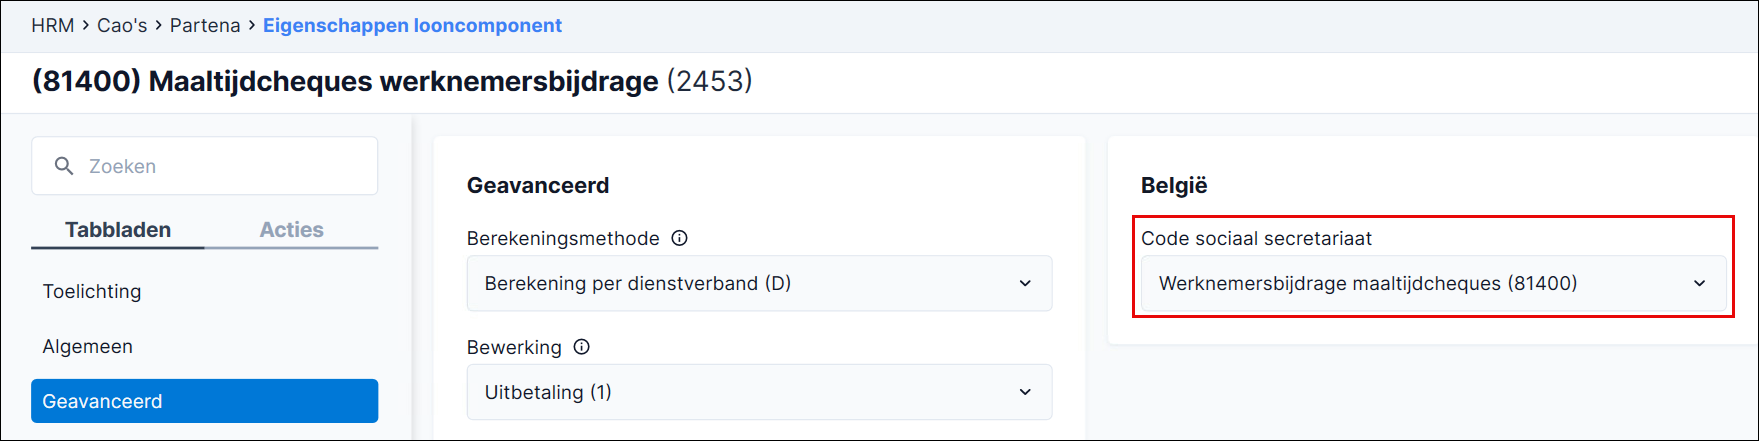The image size is (1759, 441).
Task: Focus the Zoeken search field
Action: point(204,166)
